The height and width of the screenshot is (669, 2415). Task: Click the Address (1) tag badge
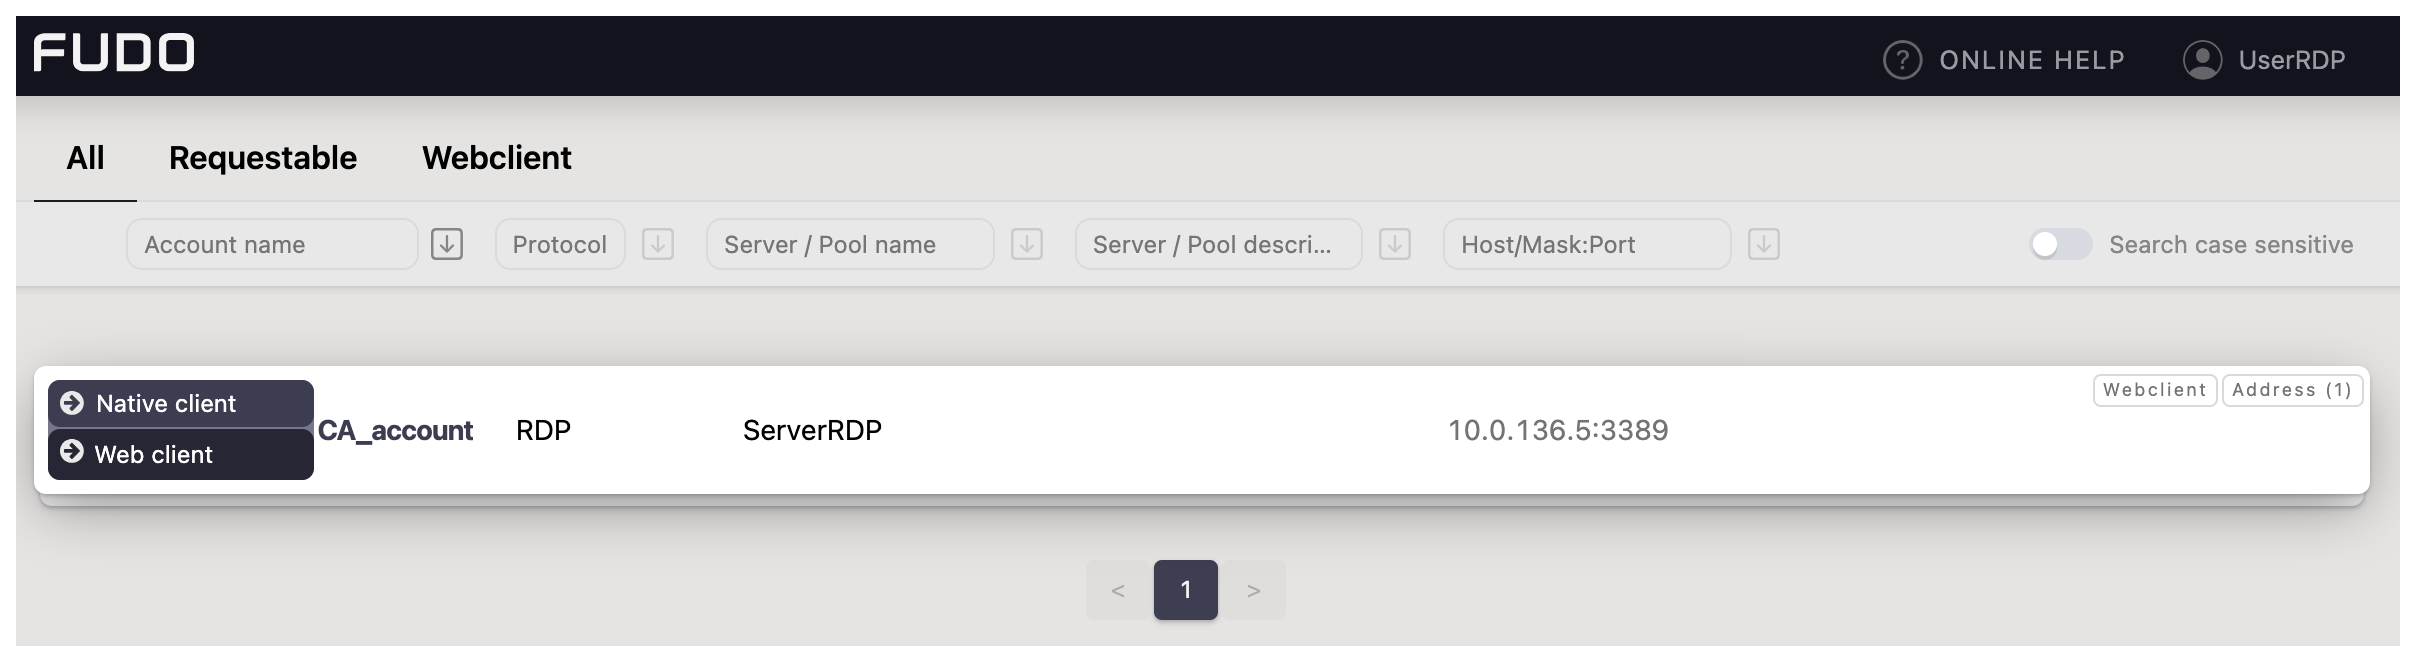coord(2292,390)
